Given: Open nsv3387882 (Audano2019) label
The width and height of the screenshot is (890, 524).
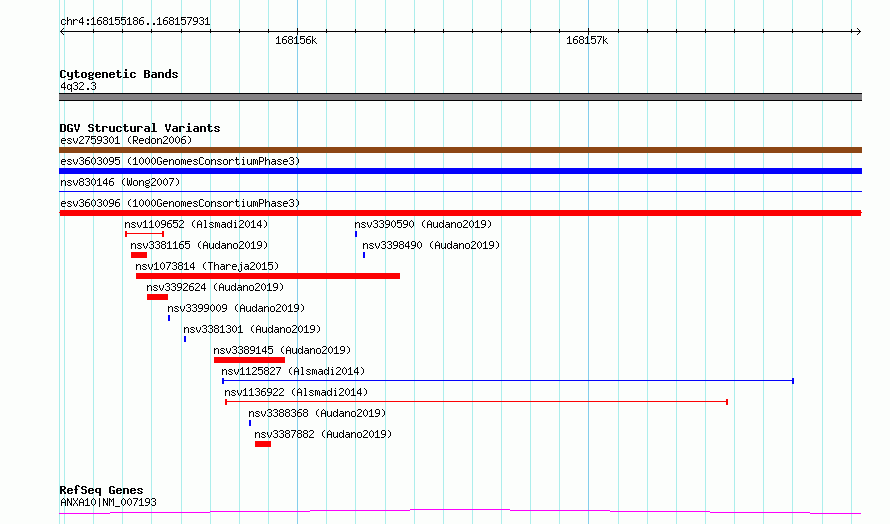Looking at the screenshot, I should 323,434.
